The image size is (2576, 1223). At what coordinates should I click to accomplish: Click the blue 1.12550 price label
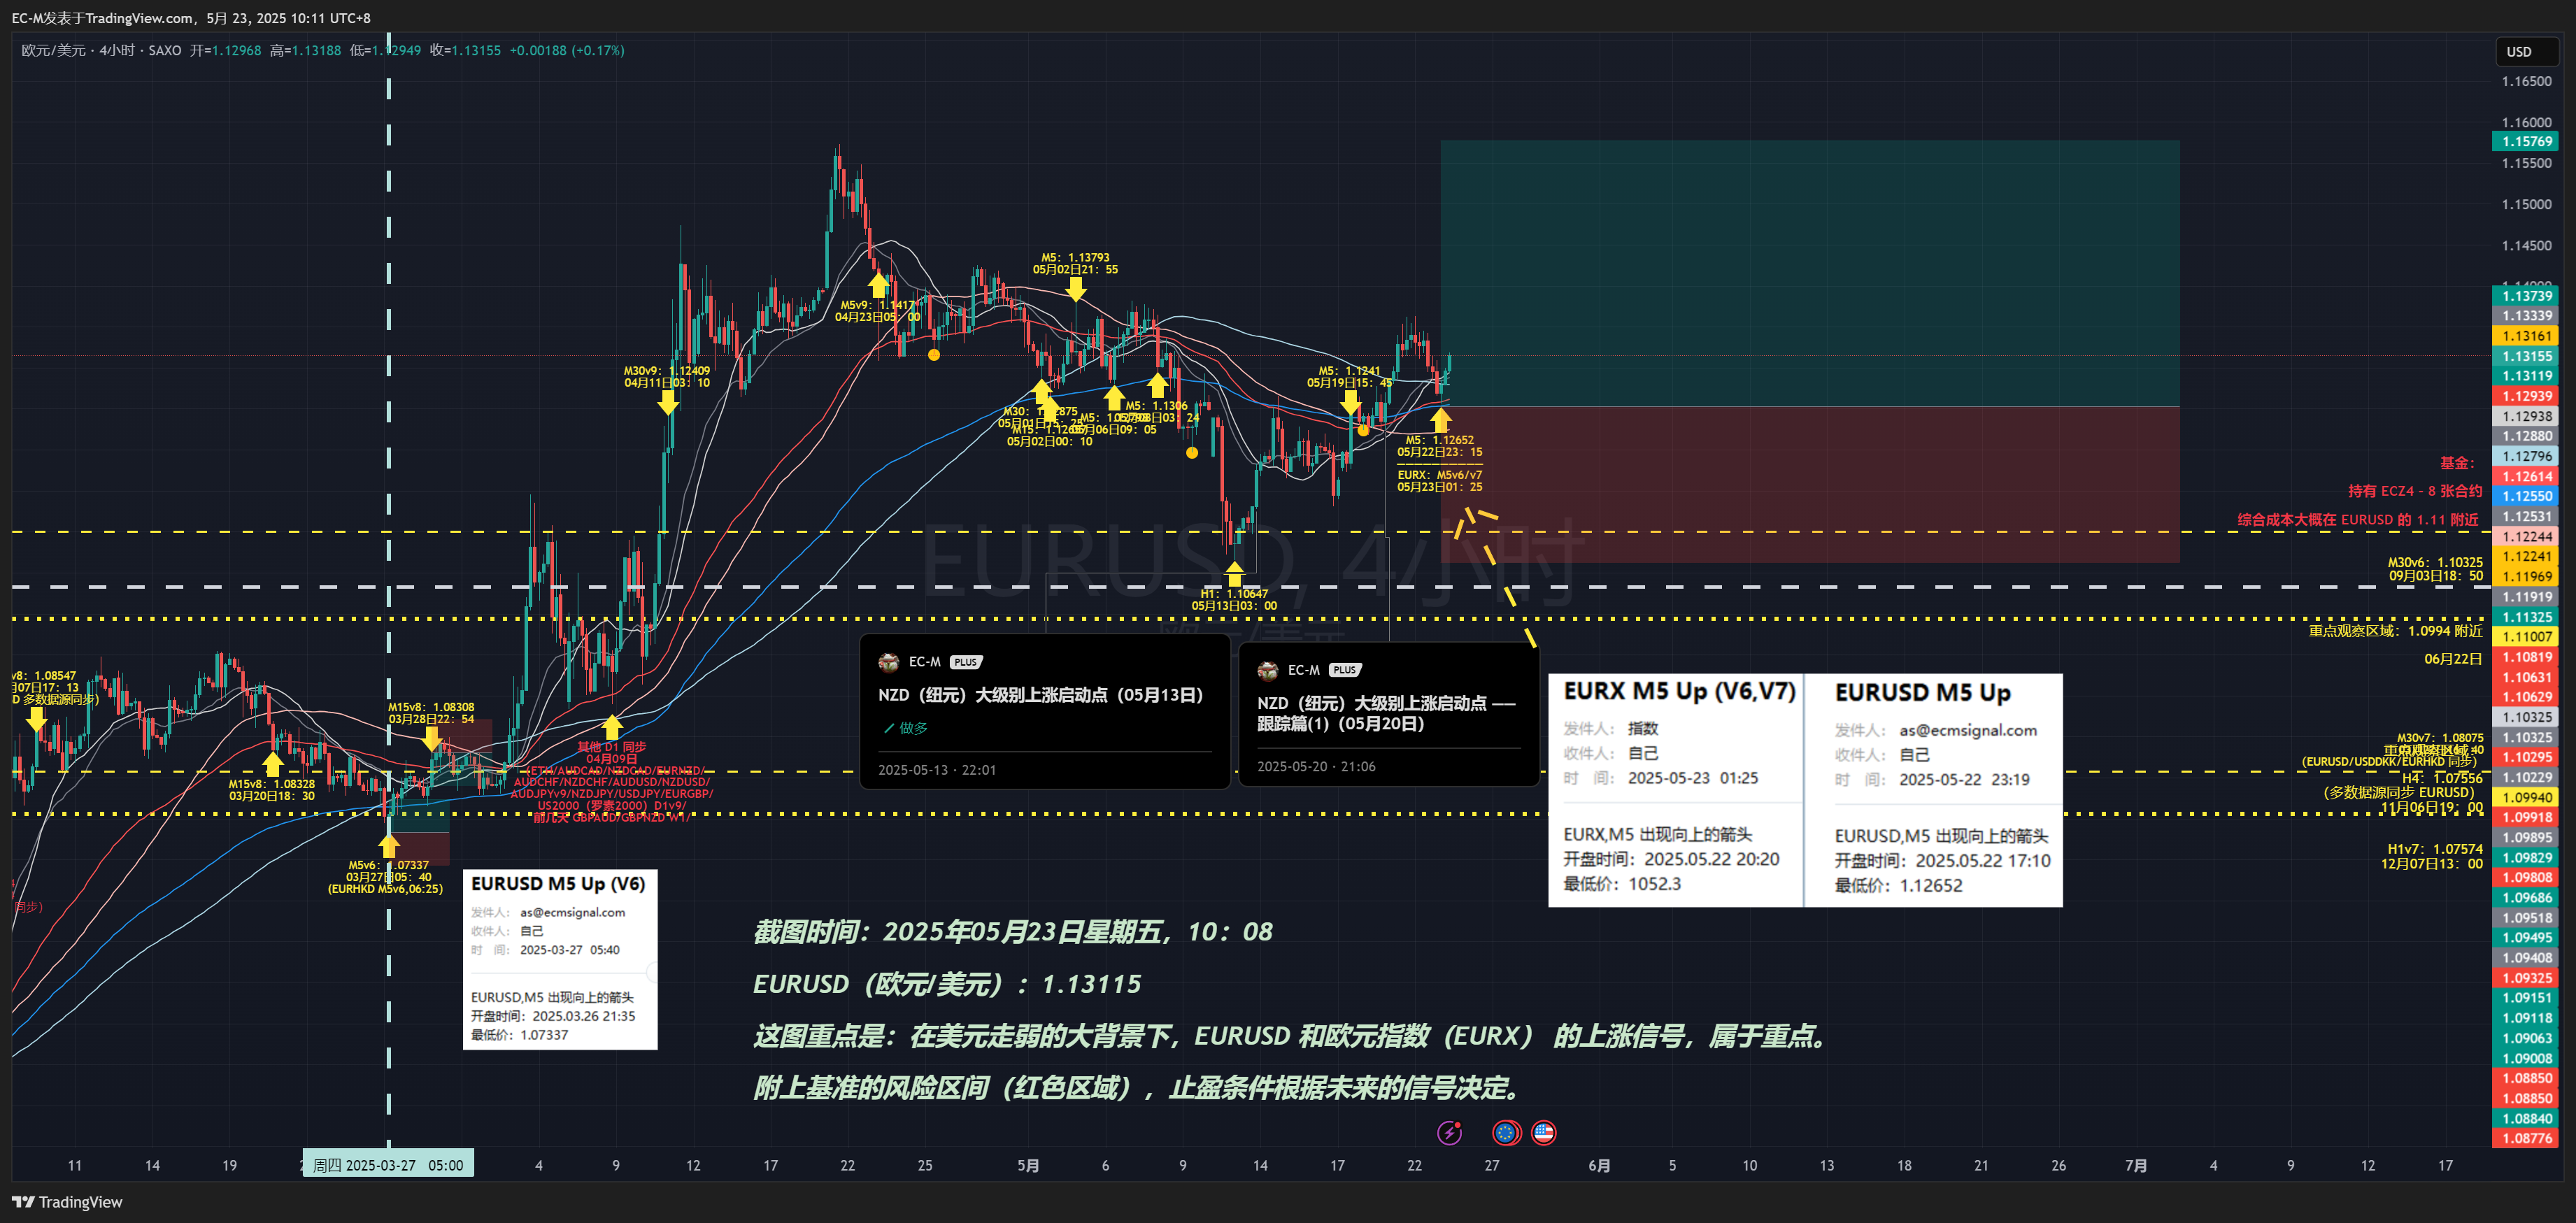coord(2526,496)
